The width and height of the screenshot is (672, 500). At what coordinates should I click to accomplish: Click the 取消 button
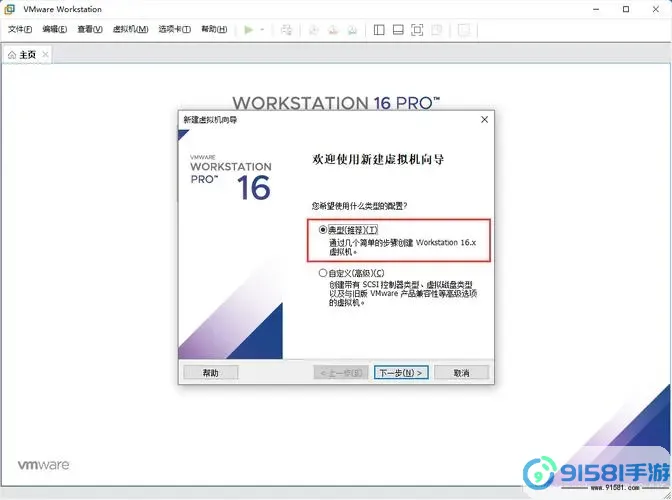(x=462, y=373)
